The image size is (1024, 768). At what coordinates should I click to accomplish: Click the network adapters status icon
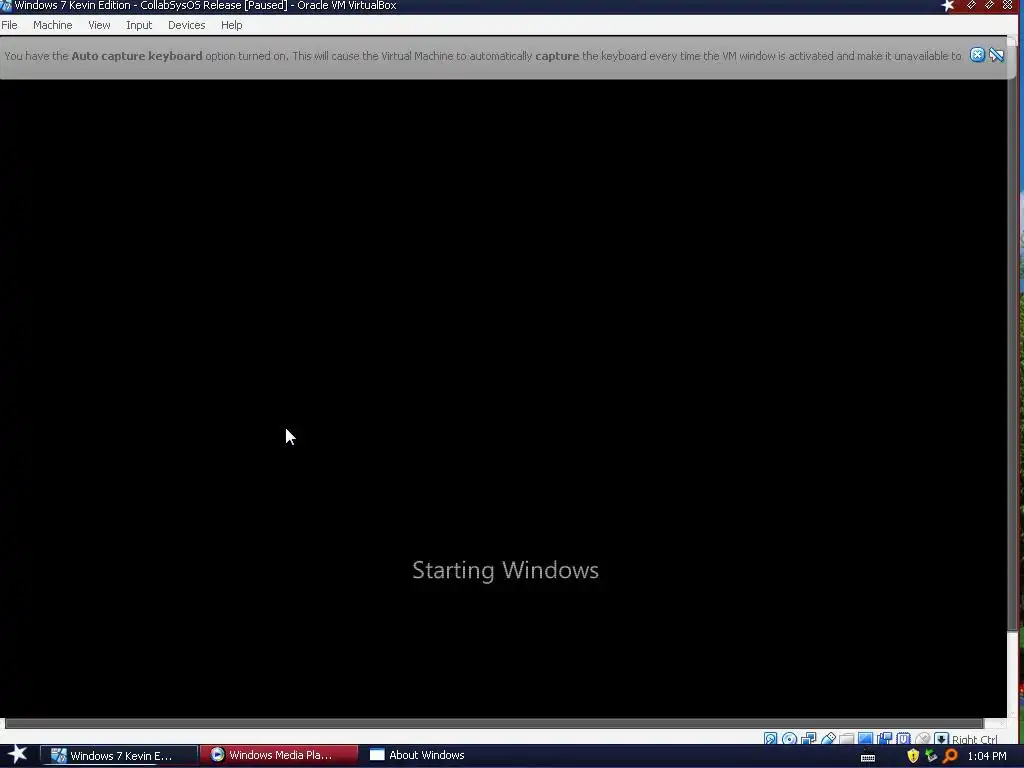click(808, 739)
